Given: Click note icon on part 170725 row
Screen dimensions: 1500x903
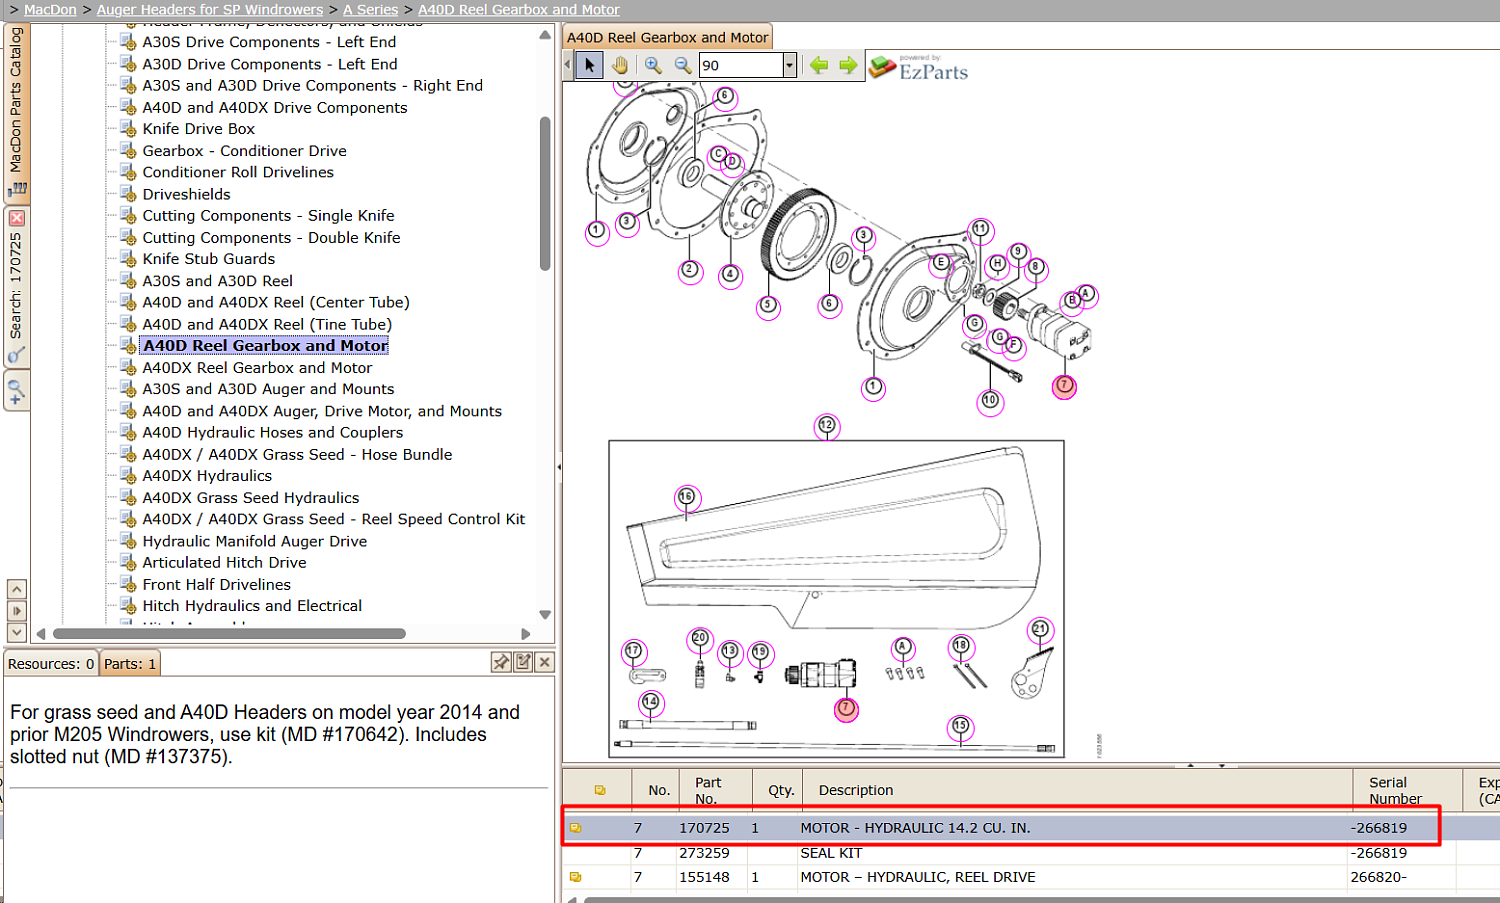Looking at the screenshot, I should coord(576,828).
